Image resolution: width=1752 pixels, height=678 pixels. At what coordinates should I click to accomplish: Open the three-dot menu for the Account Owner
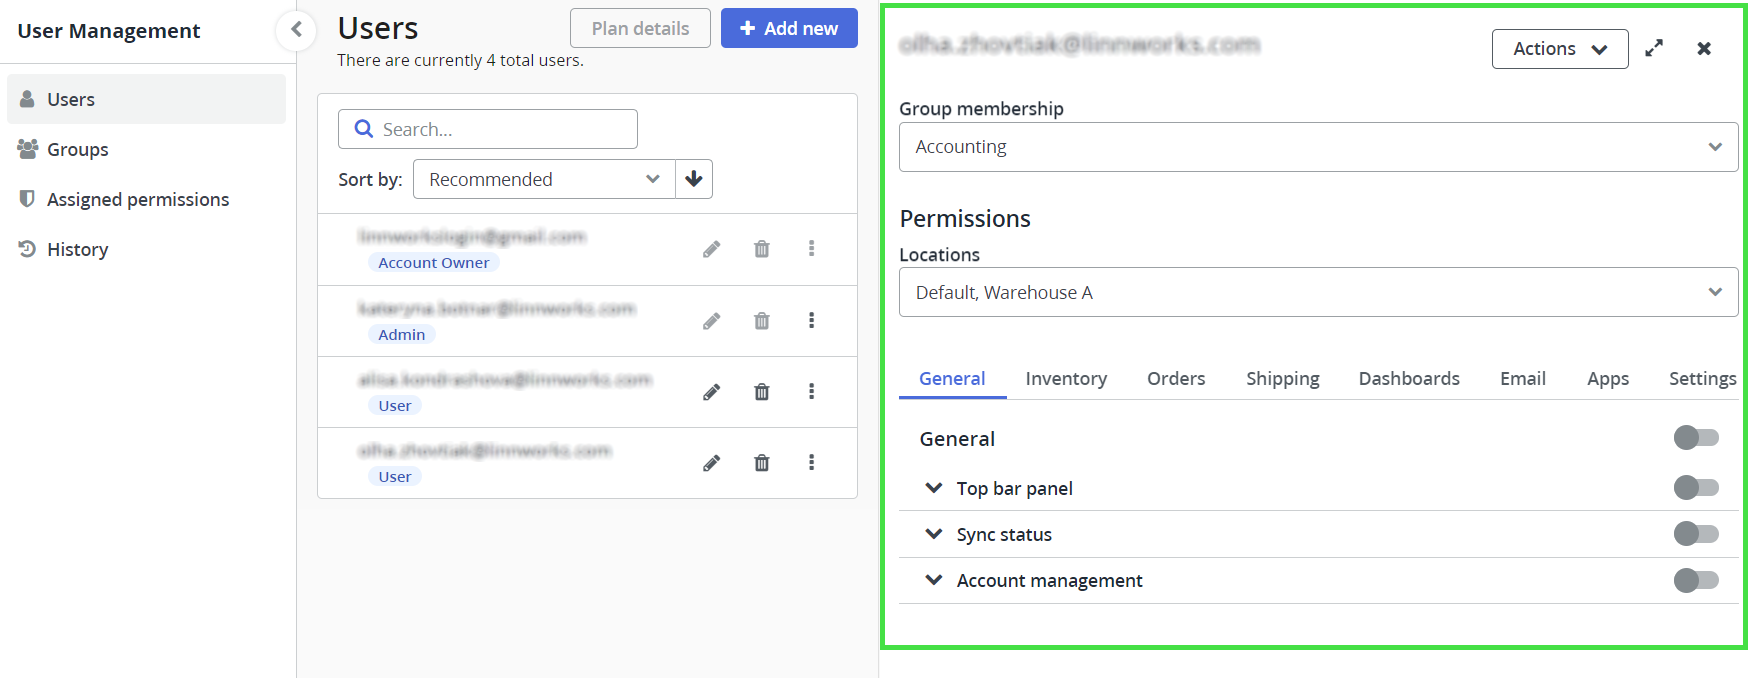point(811,248)
